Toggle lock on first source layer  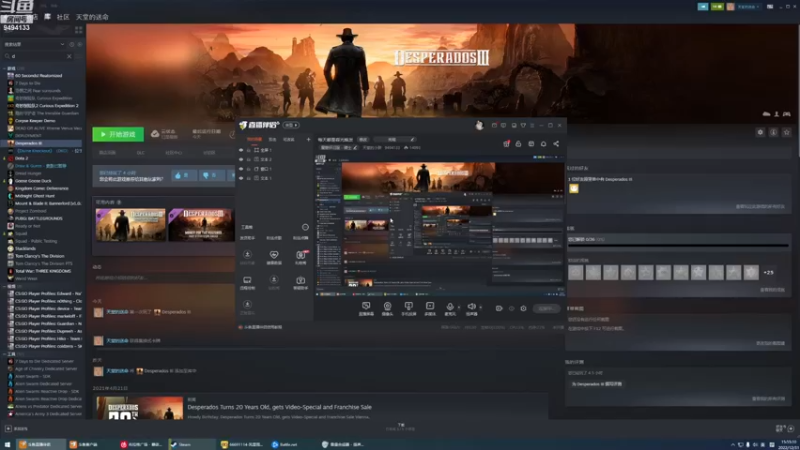pos(249,151)
